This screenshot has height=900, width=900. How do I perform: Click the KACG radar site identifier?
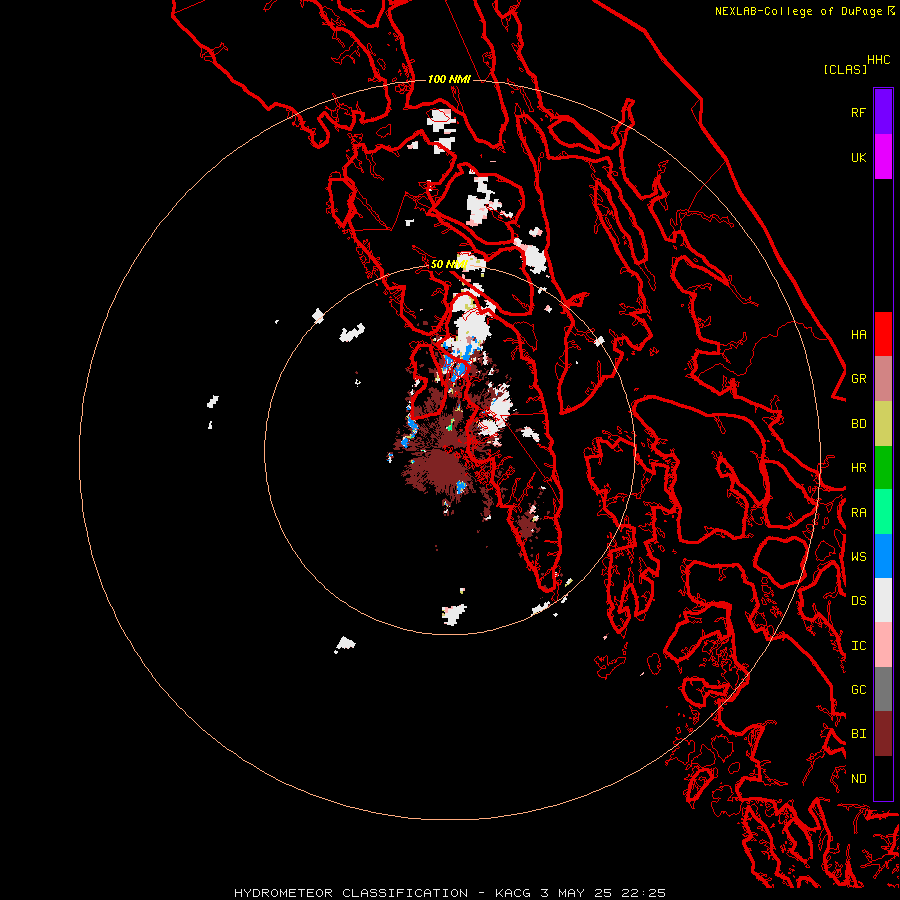(x=513, y=893)
